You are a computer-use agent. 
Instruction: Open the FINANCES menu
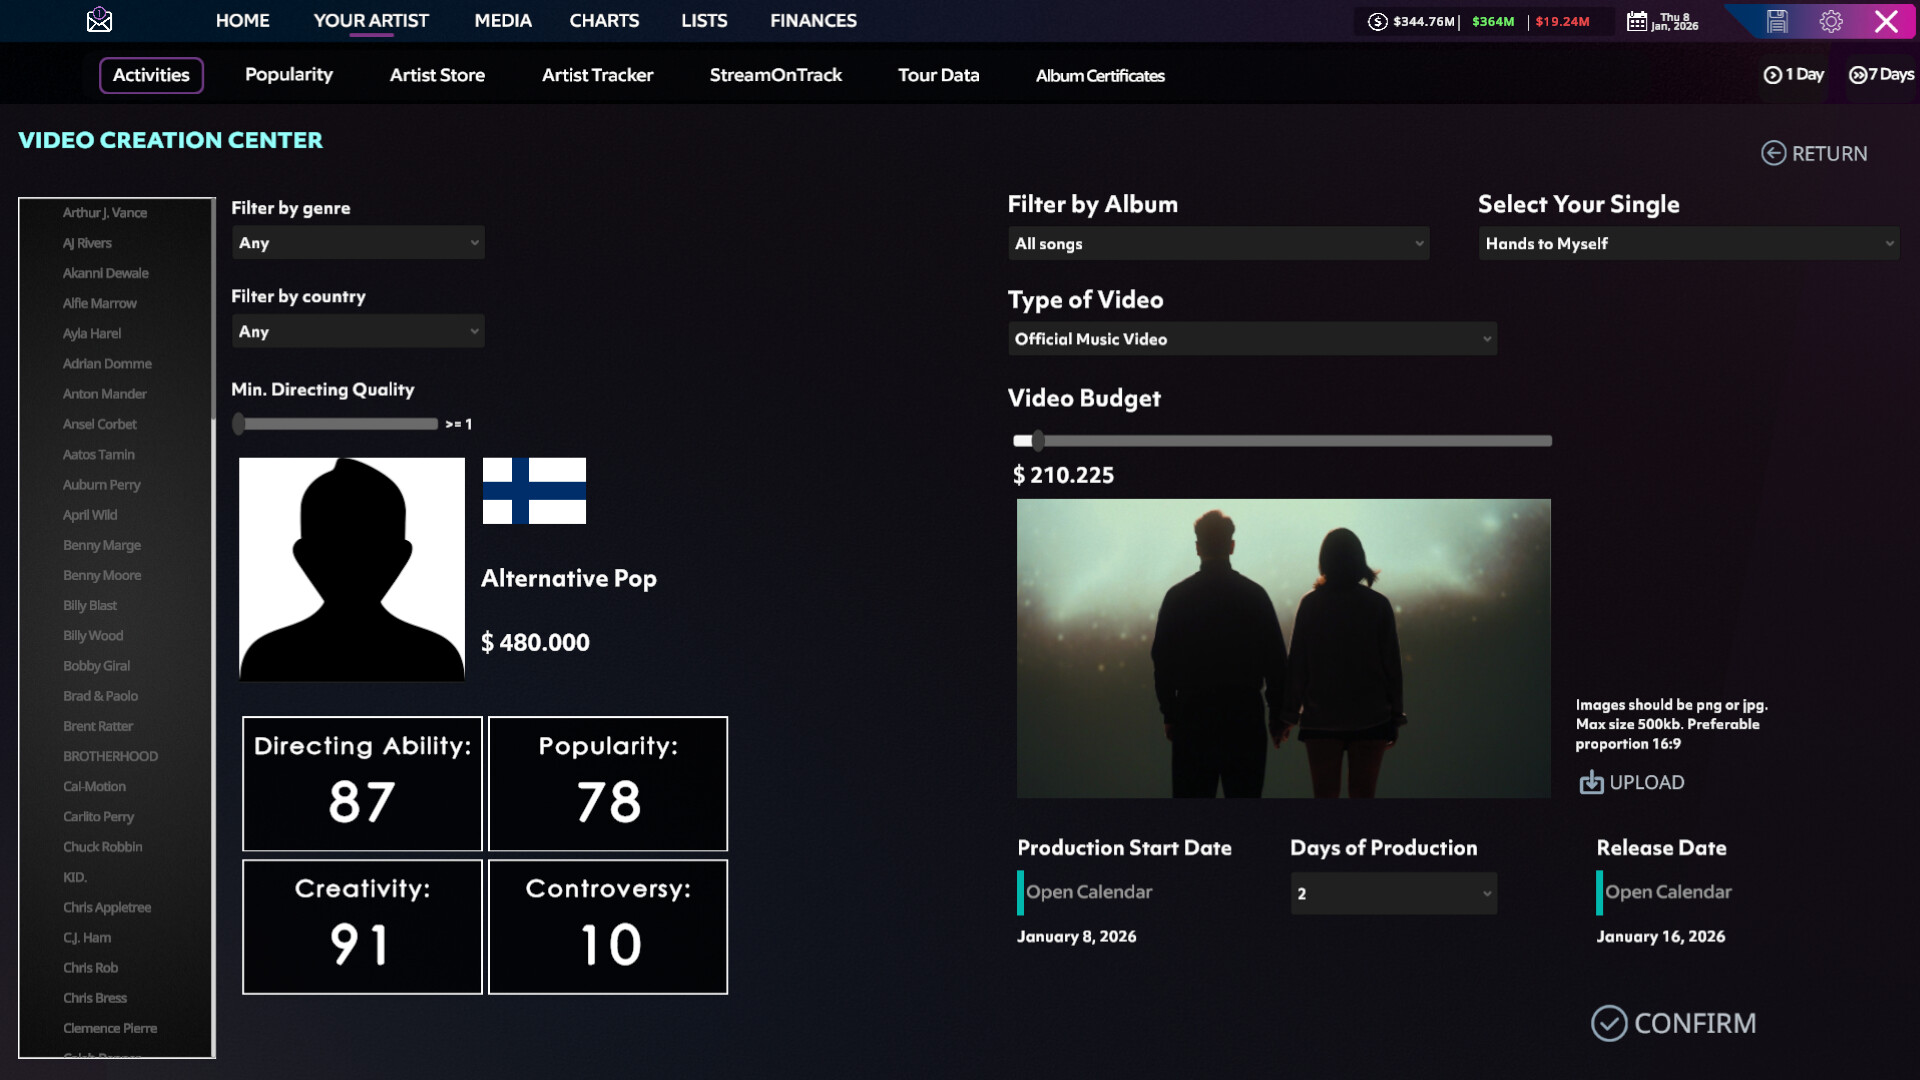[813, 20]
